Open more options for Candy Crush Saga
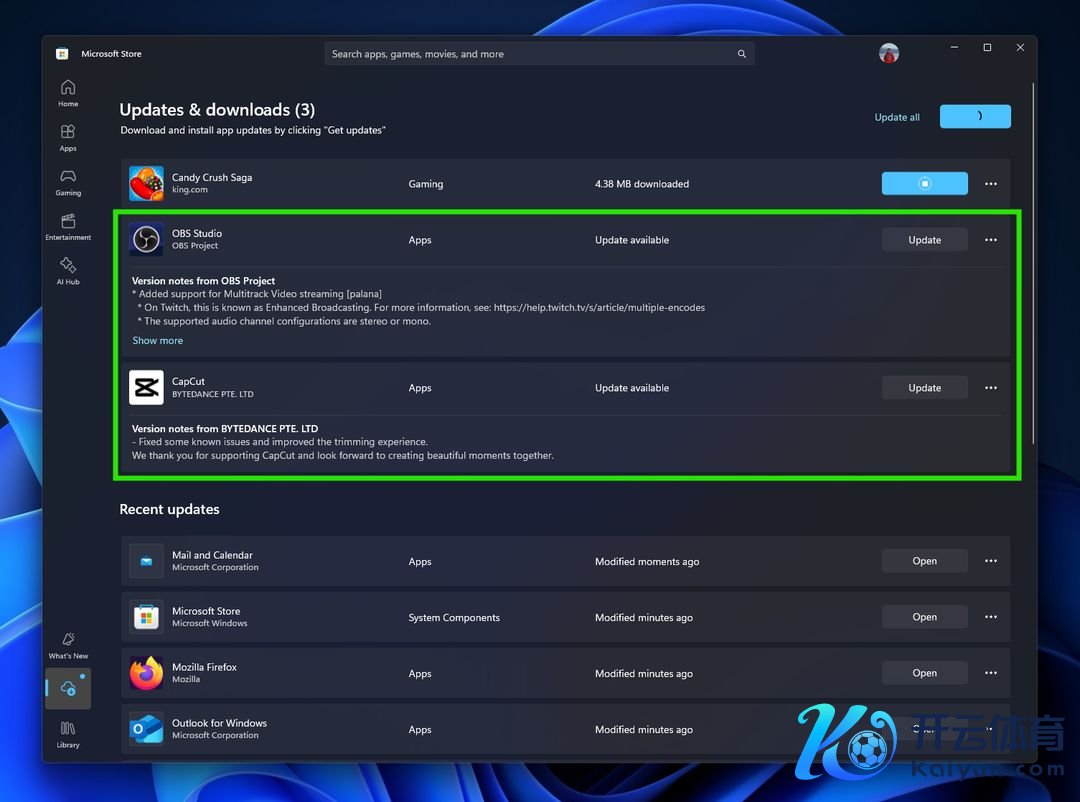 991,184
